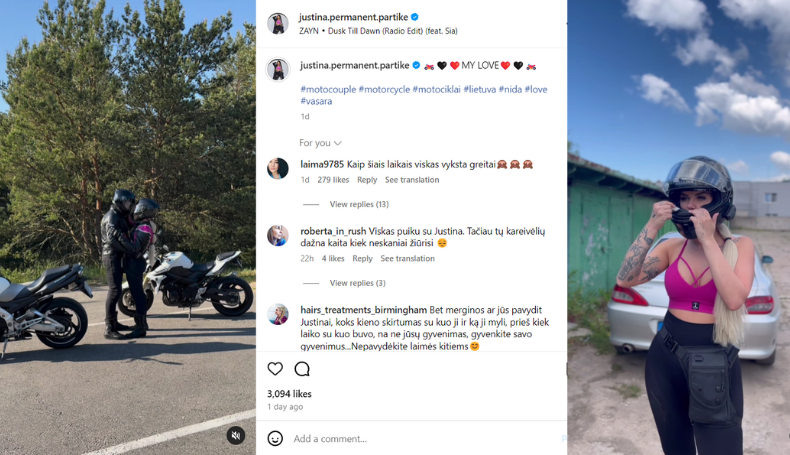790x455 pixels.
Task: Expand View replies (13)
Action: coord(359,204)
